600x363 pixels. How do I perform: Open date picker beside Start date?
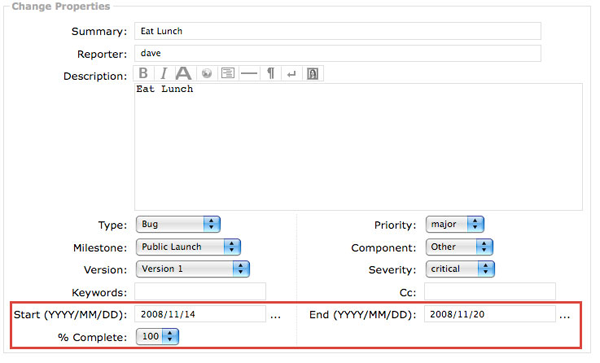276,316
